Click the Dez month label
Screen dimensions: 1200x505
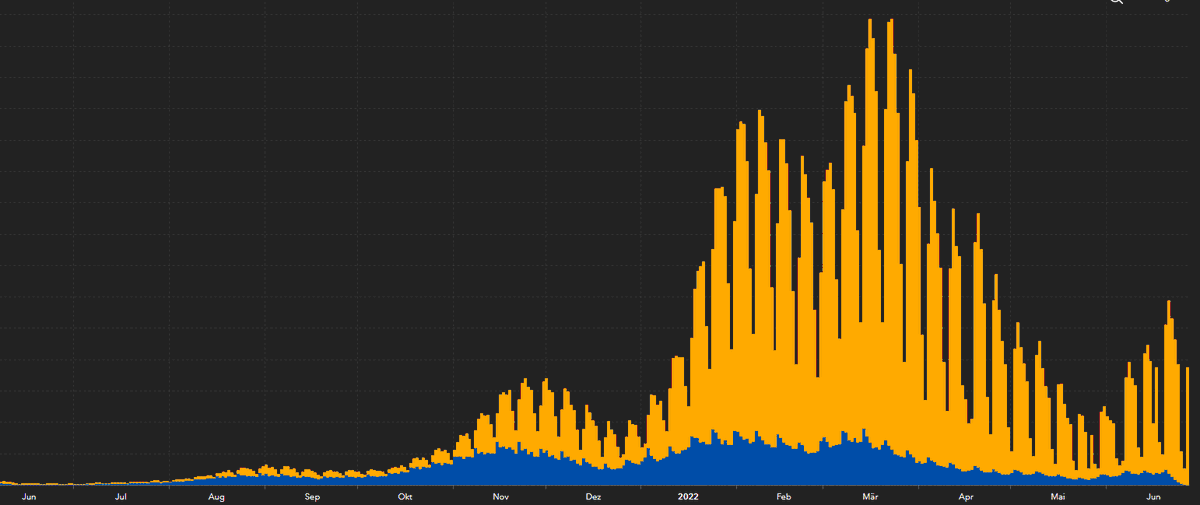(593, 496)
